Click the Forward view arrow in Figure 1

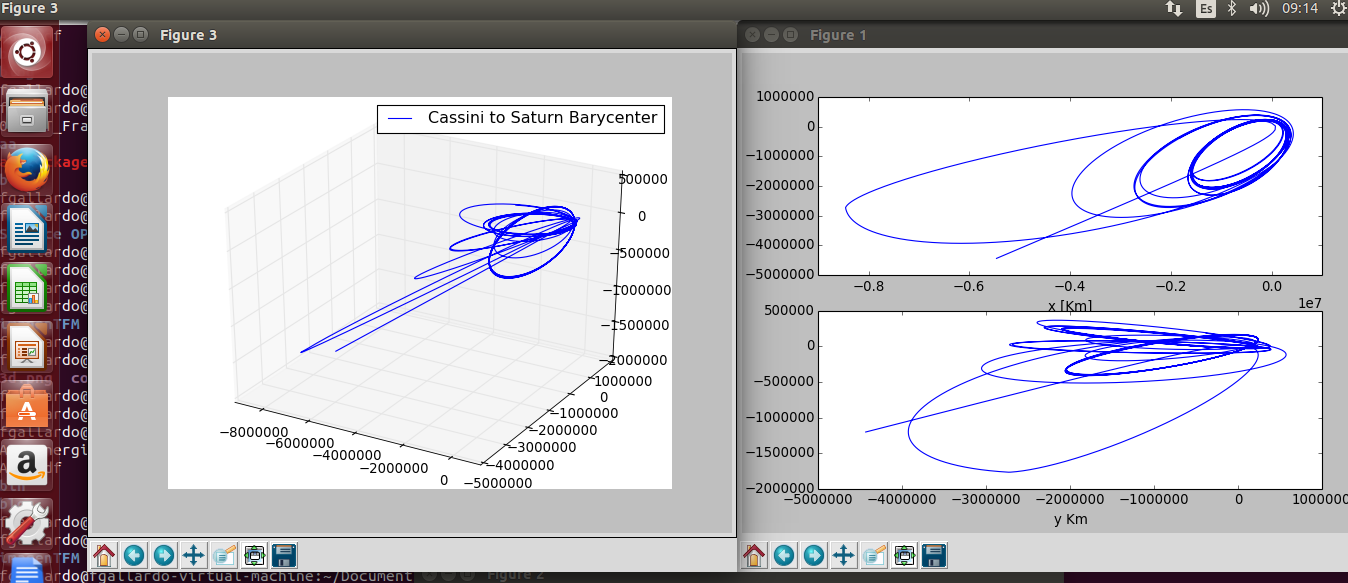pyautogui.click(x=814, y=555)
